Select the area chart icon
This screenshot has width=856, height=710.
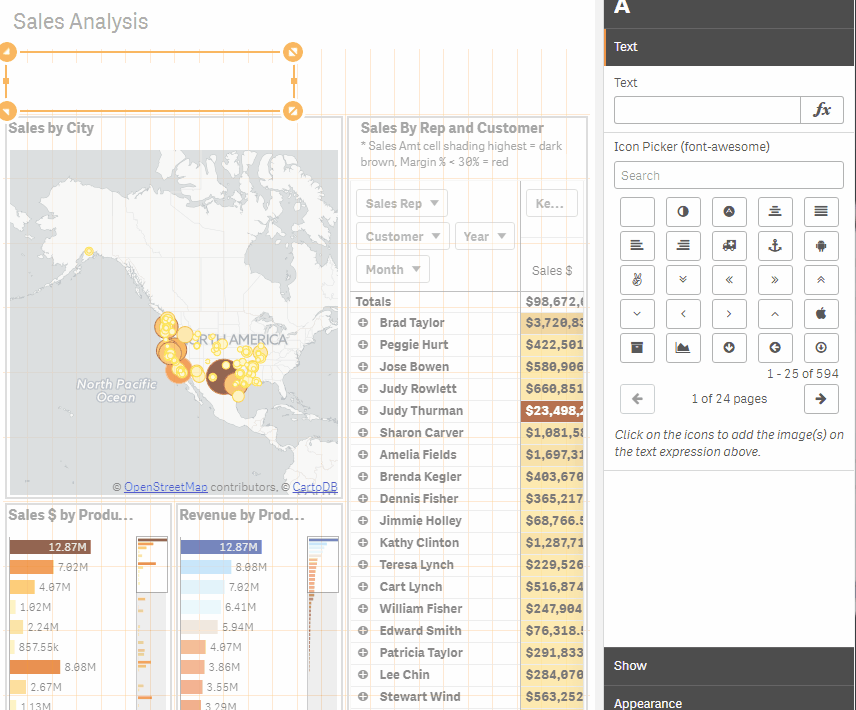(683, 348)
